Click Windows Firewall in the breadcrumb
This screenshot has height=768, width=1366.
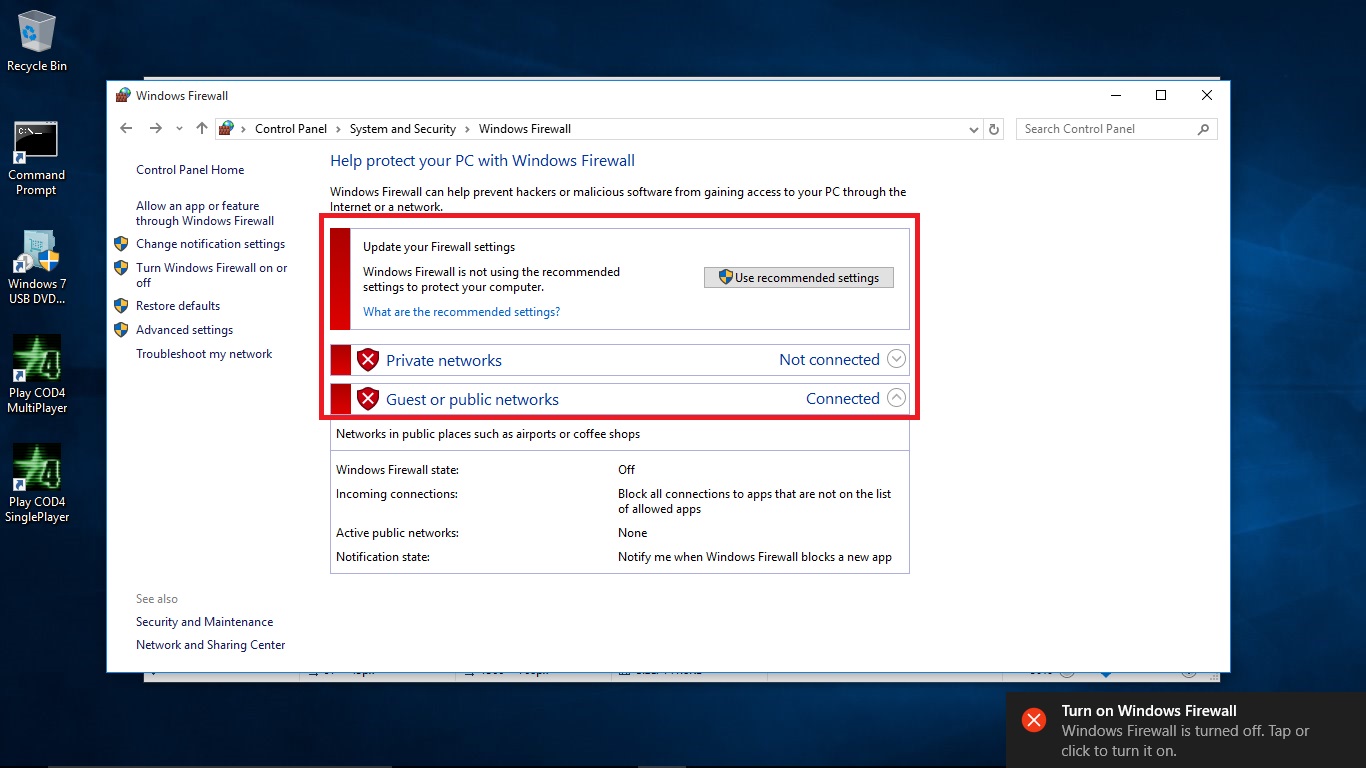pyautogui.click(x=525, y=129)
